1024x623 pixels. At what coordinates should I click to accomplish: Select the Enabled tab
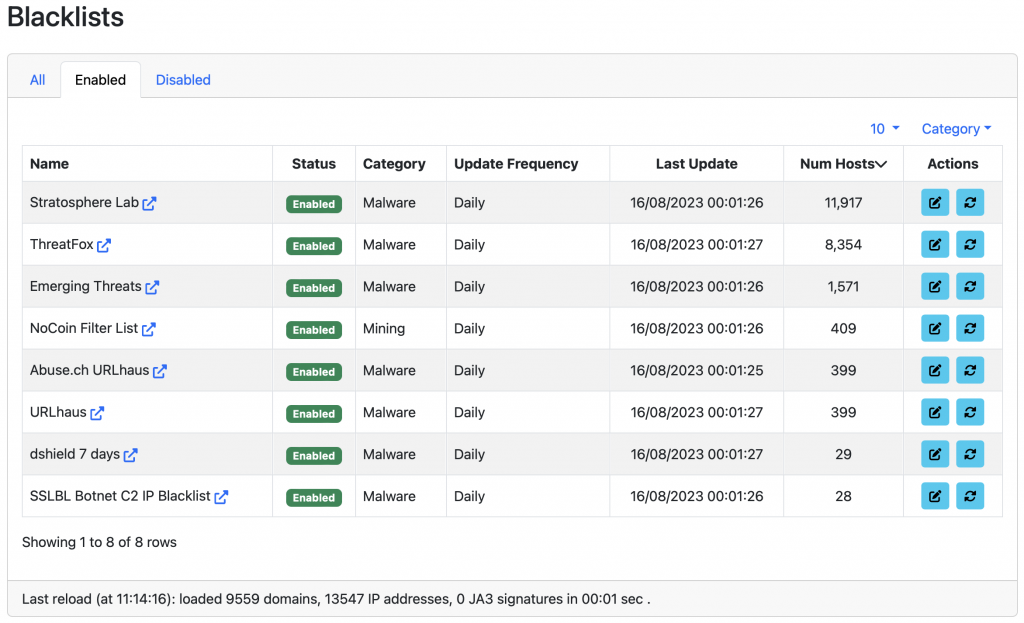click(101, 80)
